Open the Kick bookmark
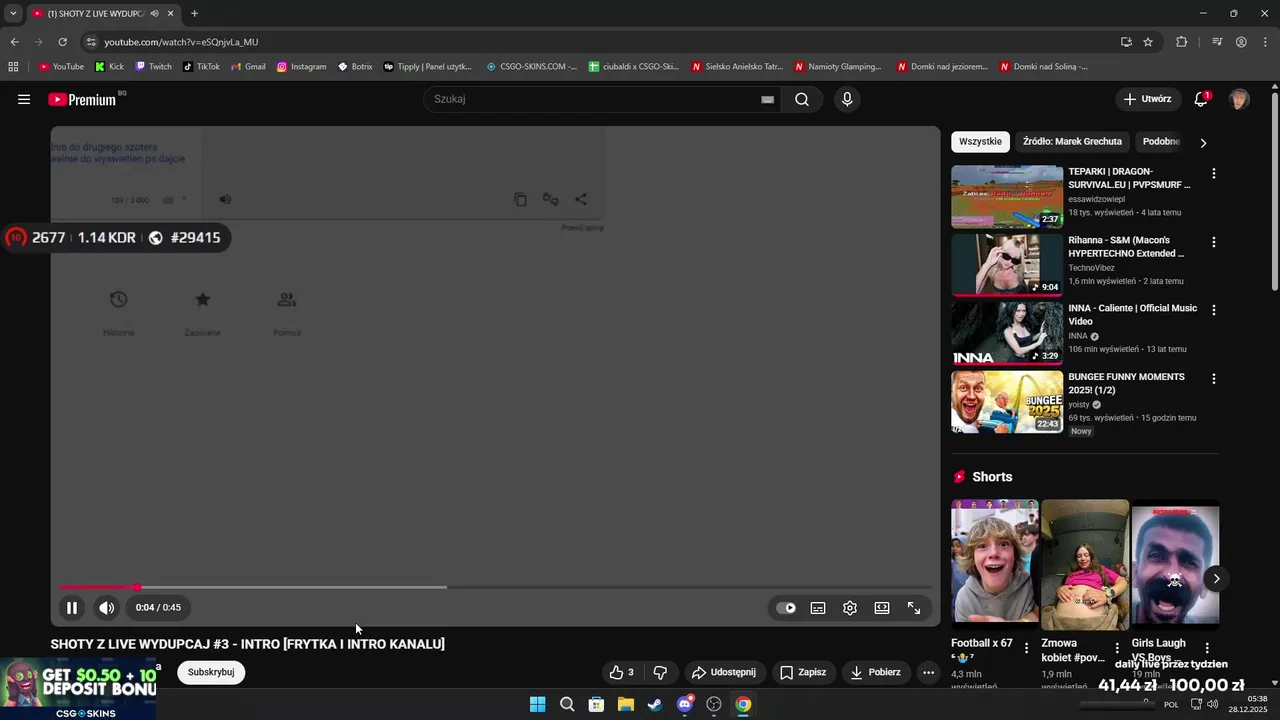This screenshot has height=720, width=1280. pyautogui.click(x=109, y=66)
